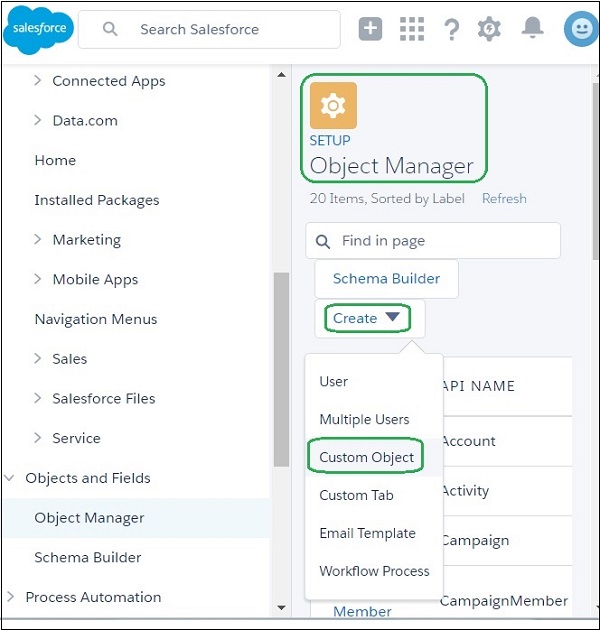Screen dimensions: 600x630
Task: Pick Workflow Process from the dropdown
Action: pos(374,571)
